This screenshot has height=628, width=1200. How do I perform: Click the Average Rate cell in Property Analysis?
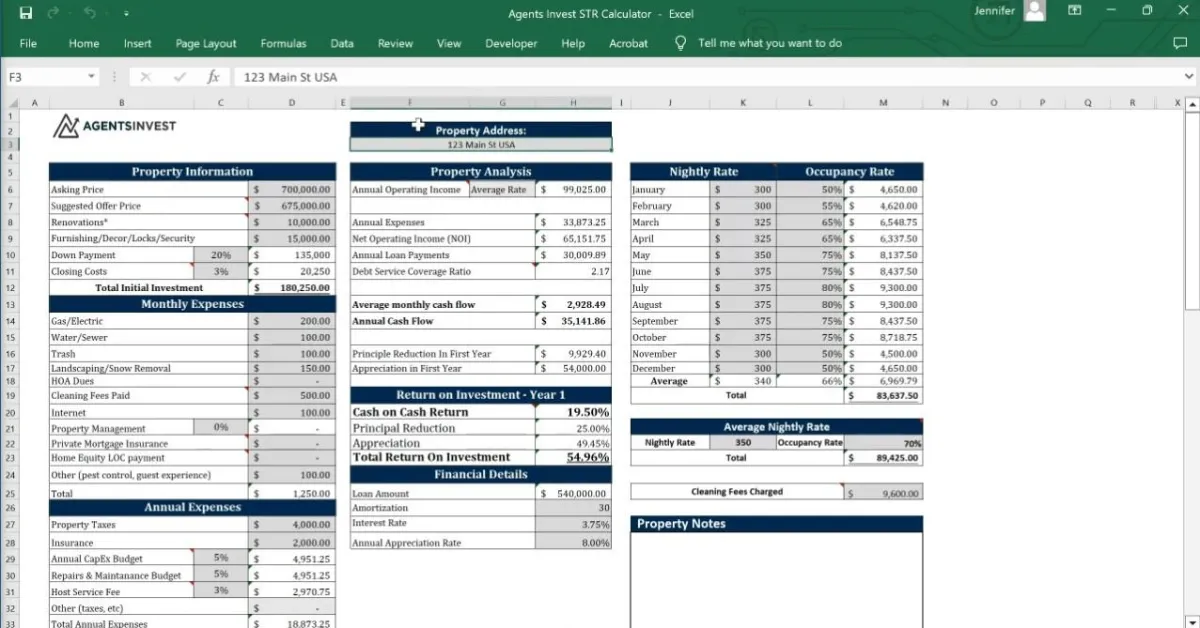coord(502,190)
